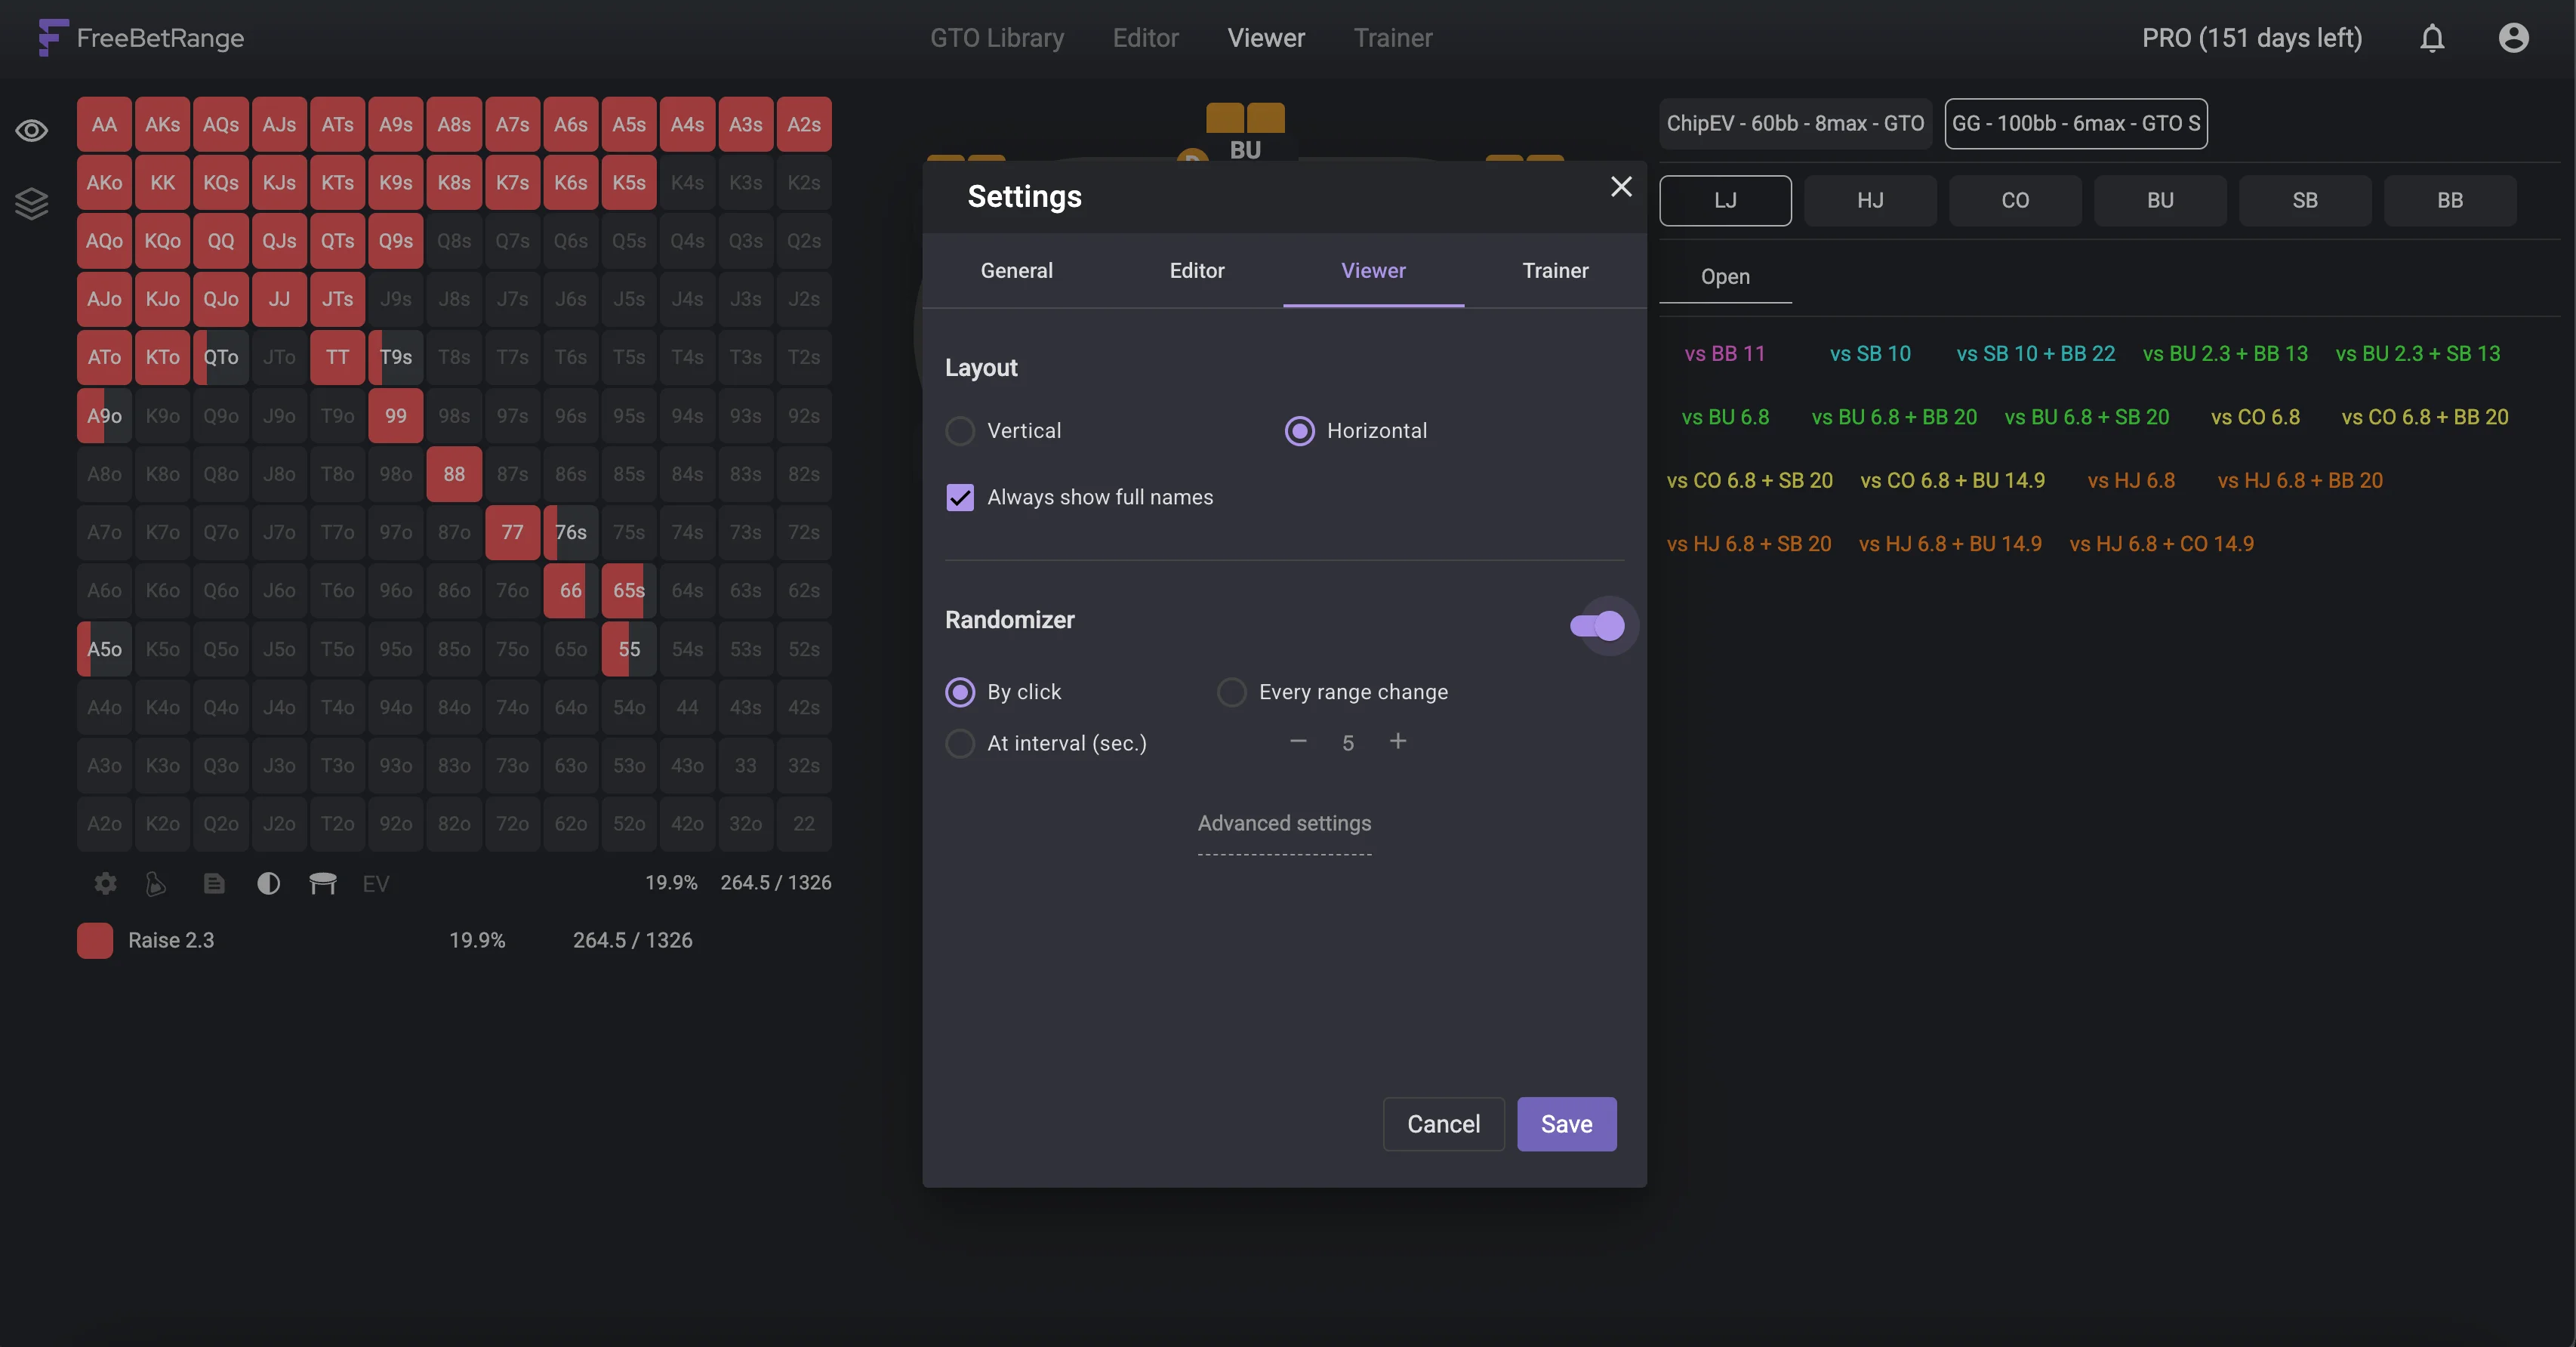Expand Advanced settings section

[1284, 823]
